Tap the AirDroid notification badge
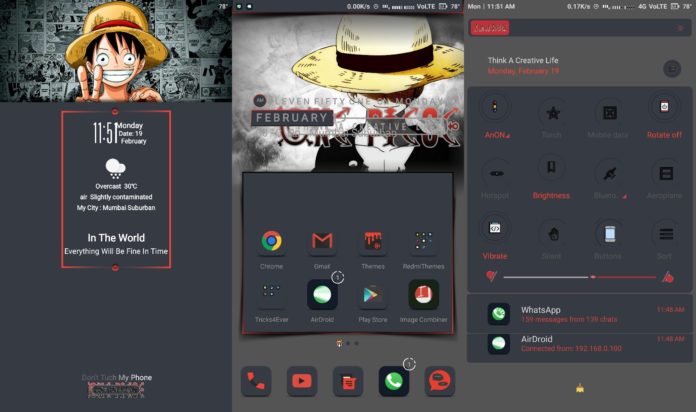The width and height of the screenshot is (696, 412). point(337,277)
